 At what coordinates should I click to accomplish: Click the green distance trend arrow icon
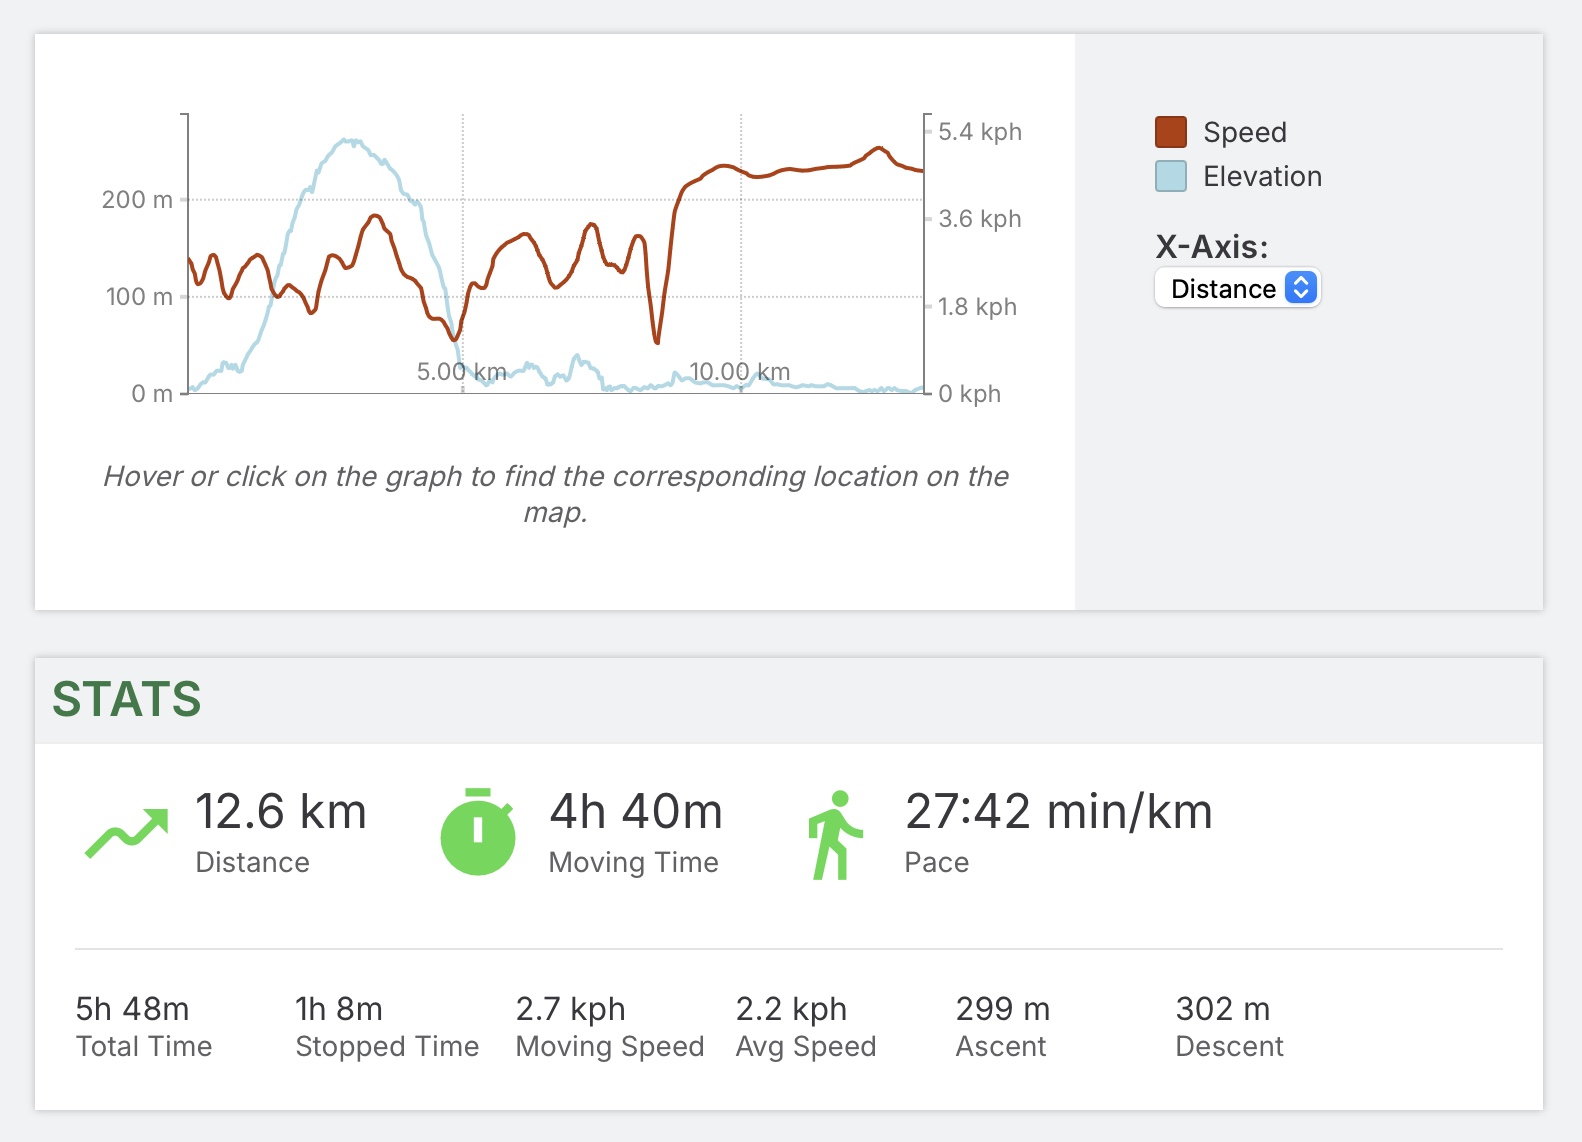point(127,834)
